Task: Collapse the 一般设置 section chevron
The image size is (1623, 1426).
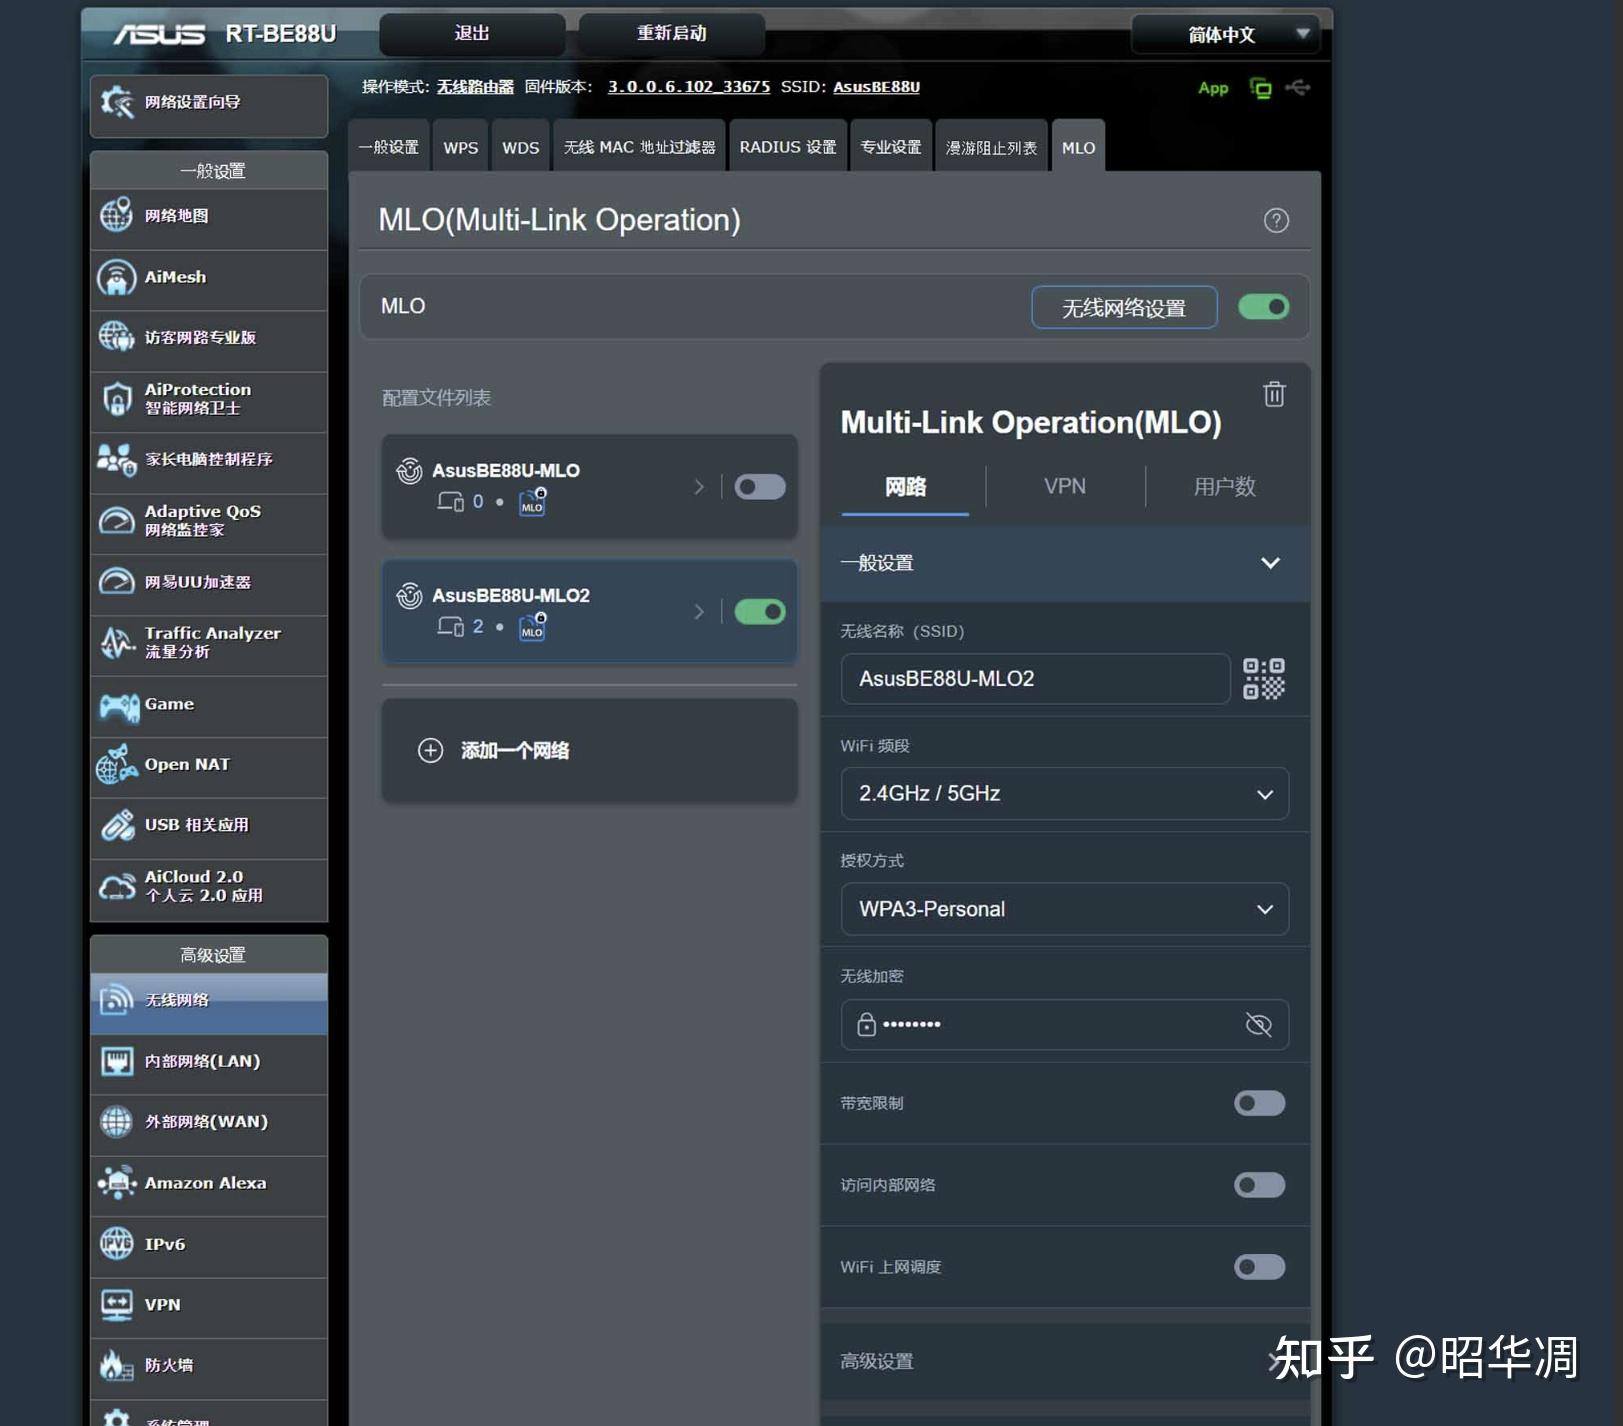Action: coord(1270,563)
